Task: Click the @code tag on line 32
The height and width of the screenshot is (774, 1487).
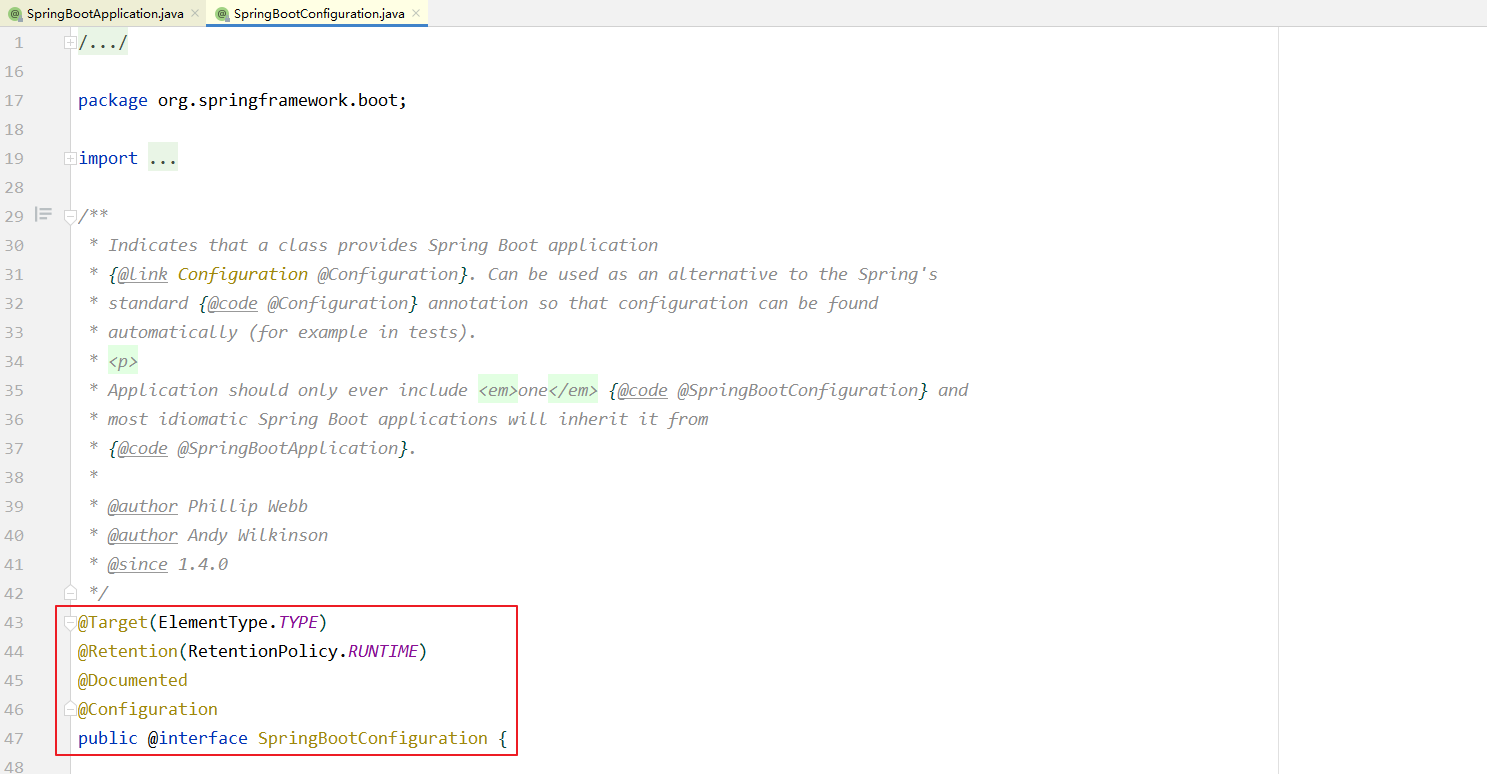Action: pyautogui.click(x=232, y=303)
